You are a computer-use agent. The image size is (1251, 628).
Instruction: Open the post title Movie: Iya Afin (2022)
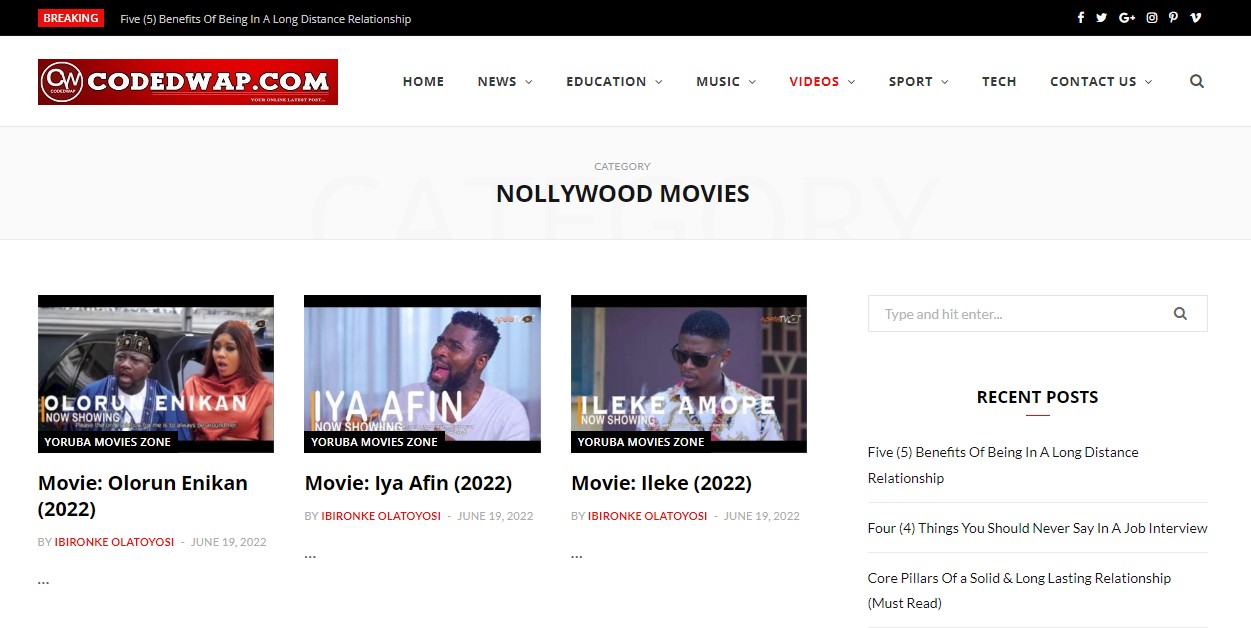pyautogui.click(x=408, y=483)
